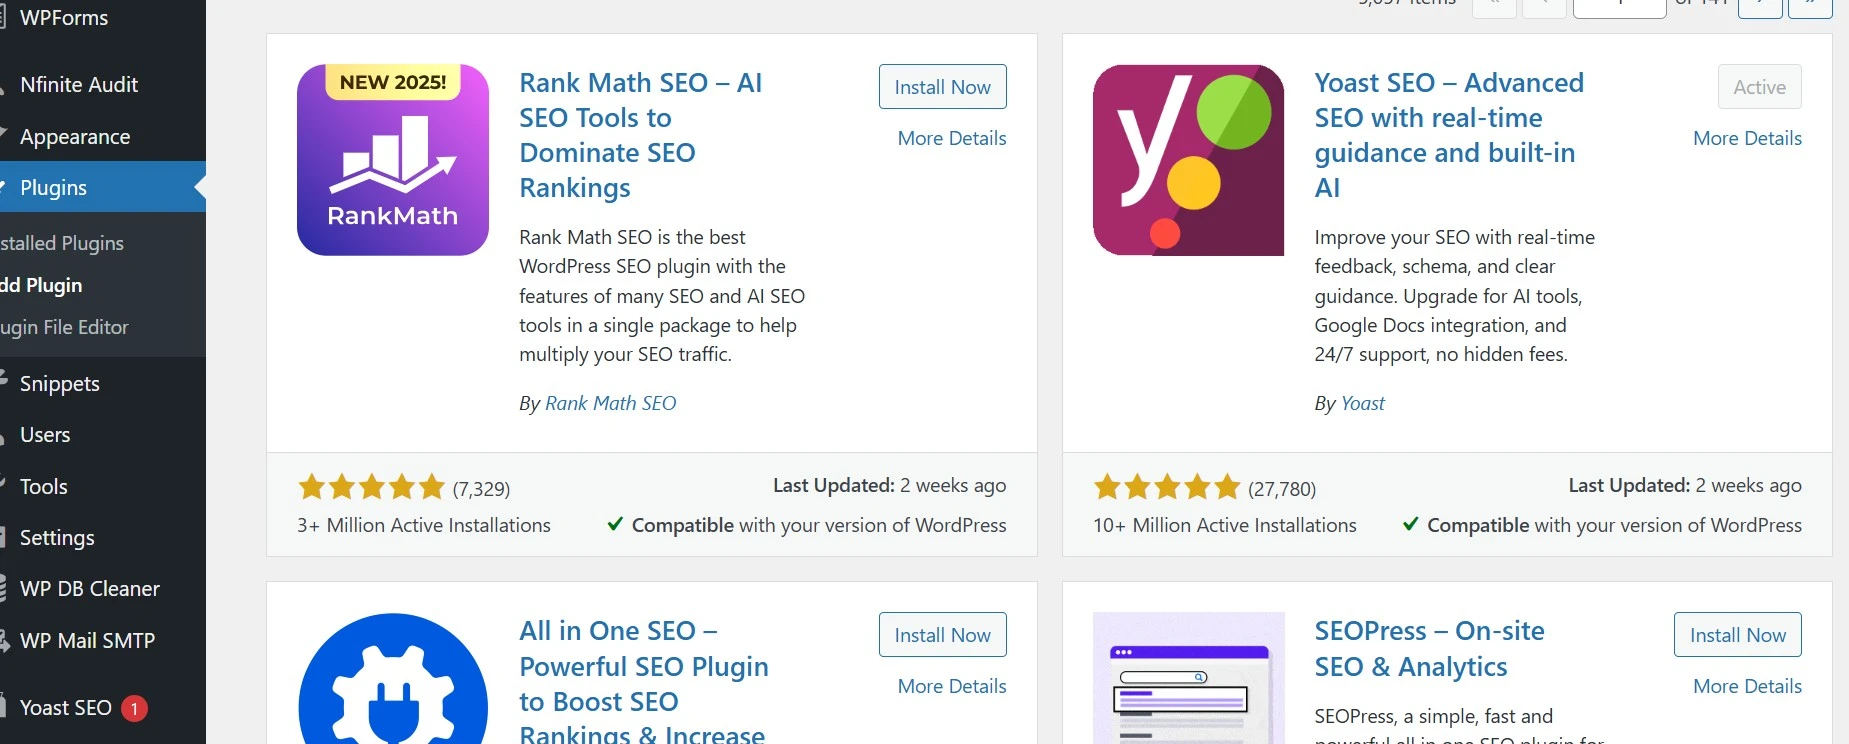The height and width of the screenshot is (744, 1849).
Task: Click the Yoast SEO notification badge in sidebar
Action: 135,709
